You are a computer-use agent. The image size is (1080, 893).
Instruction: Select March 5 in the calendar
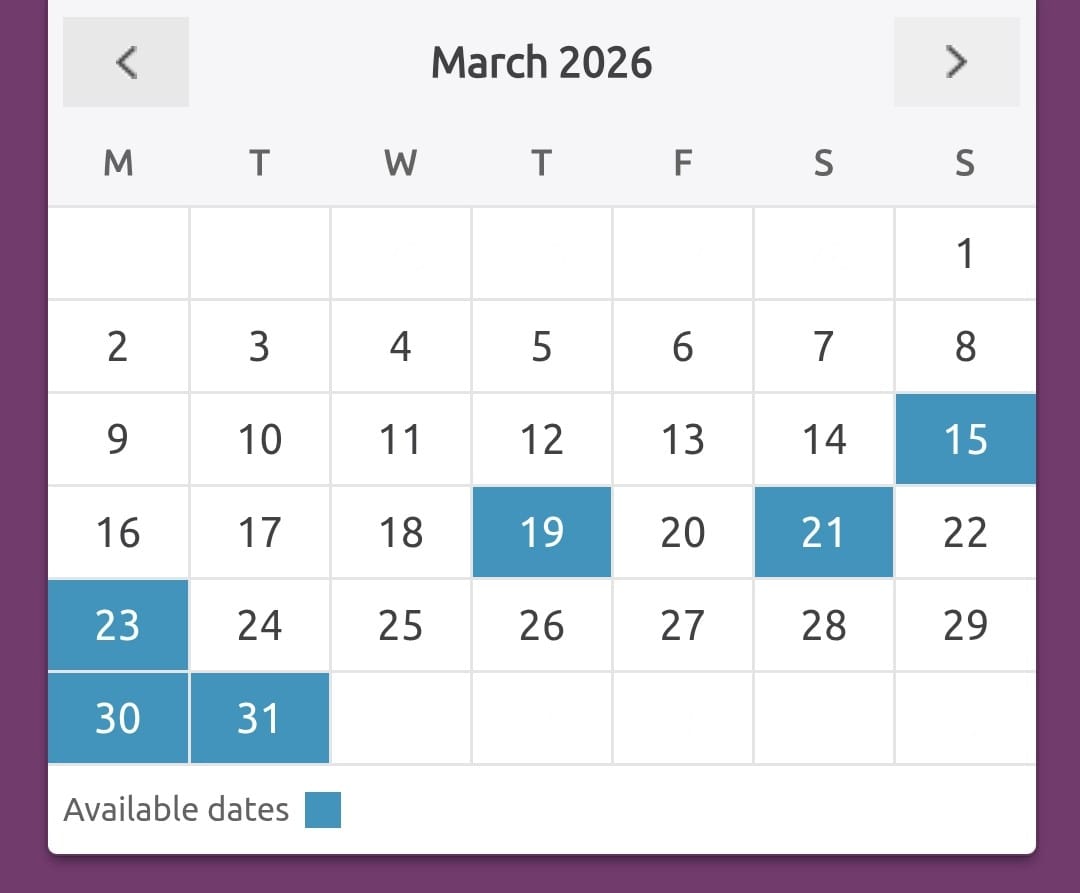click(542, 347)
